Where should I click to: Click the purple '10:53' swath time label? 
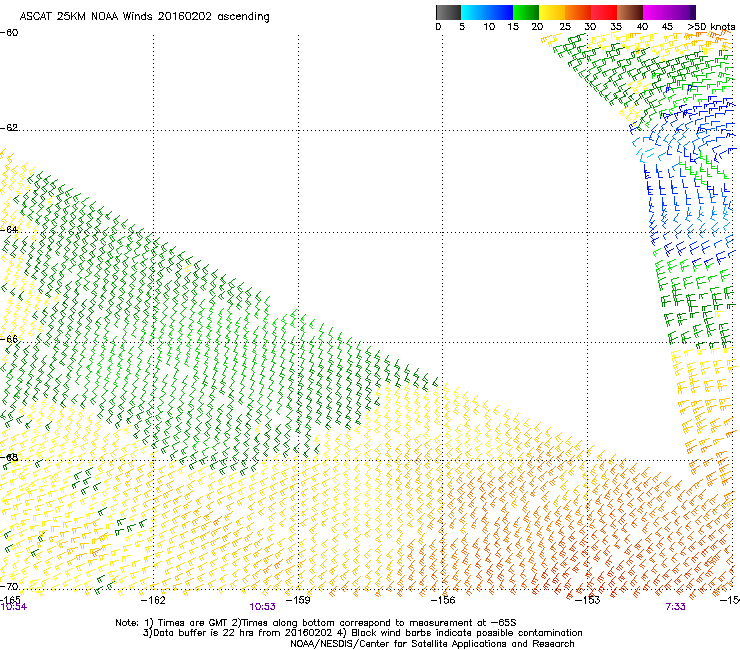coord(262,607)
